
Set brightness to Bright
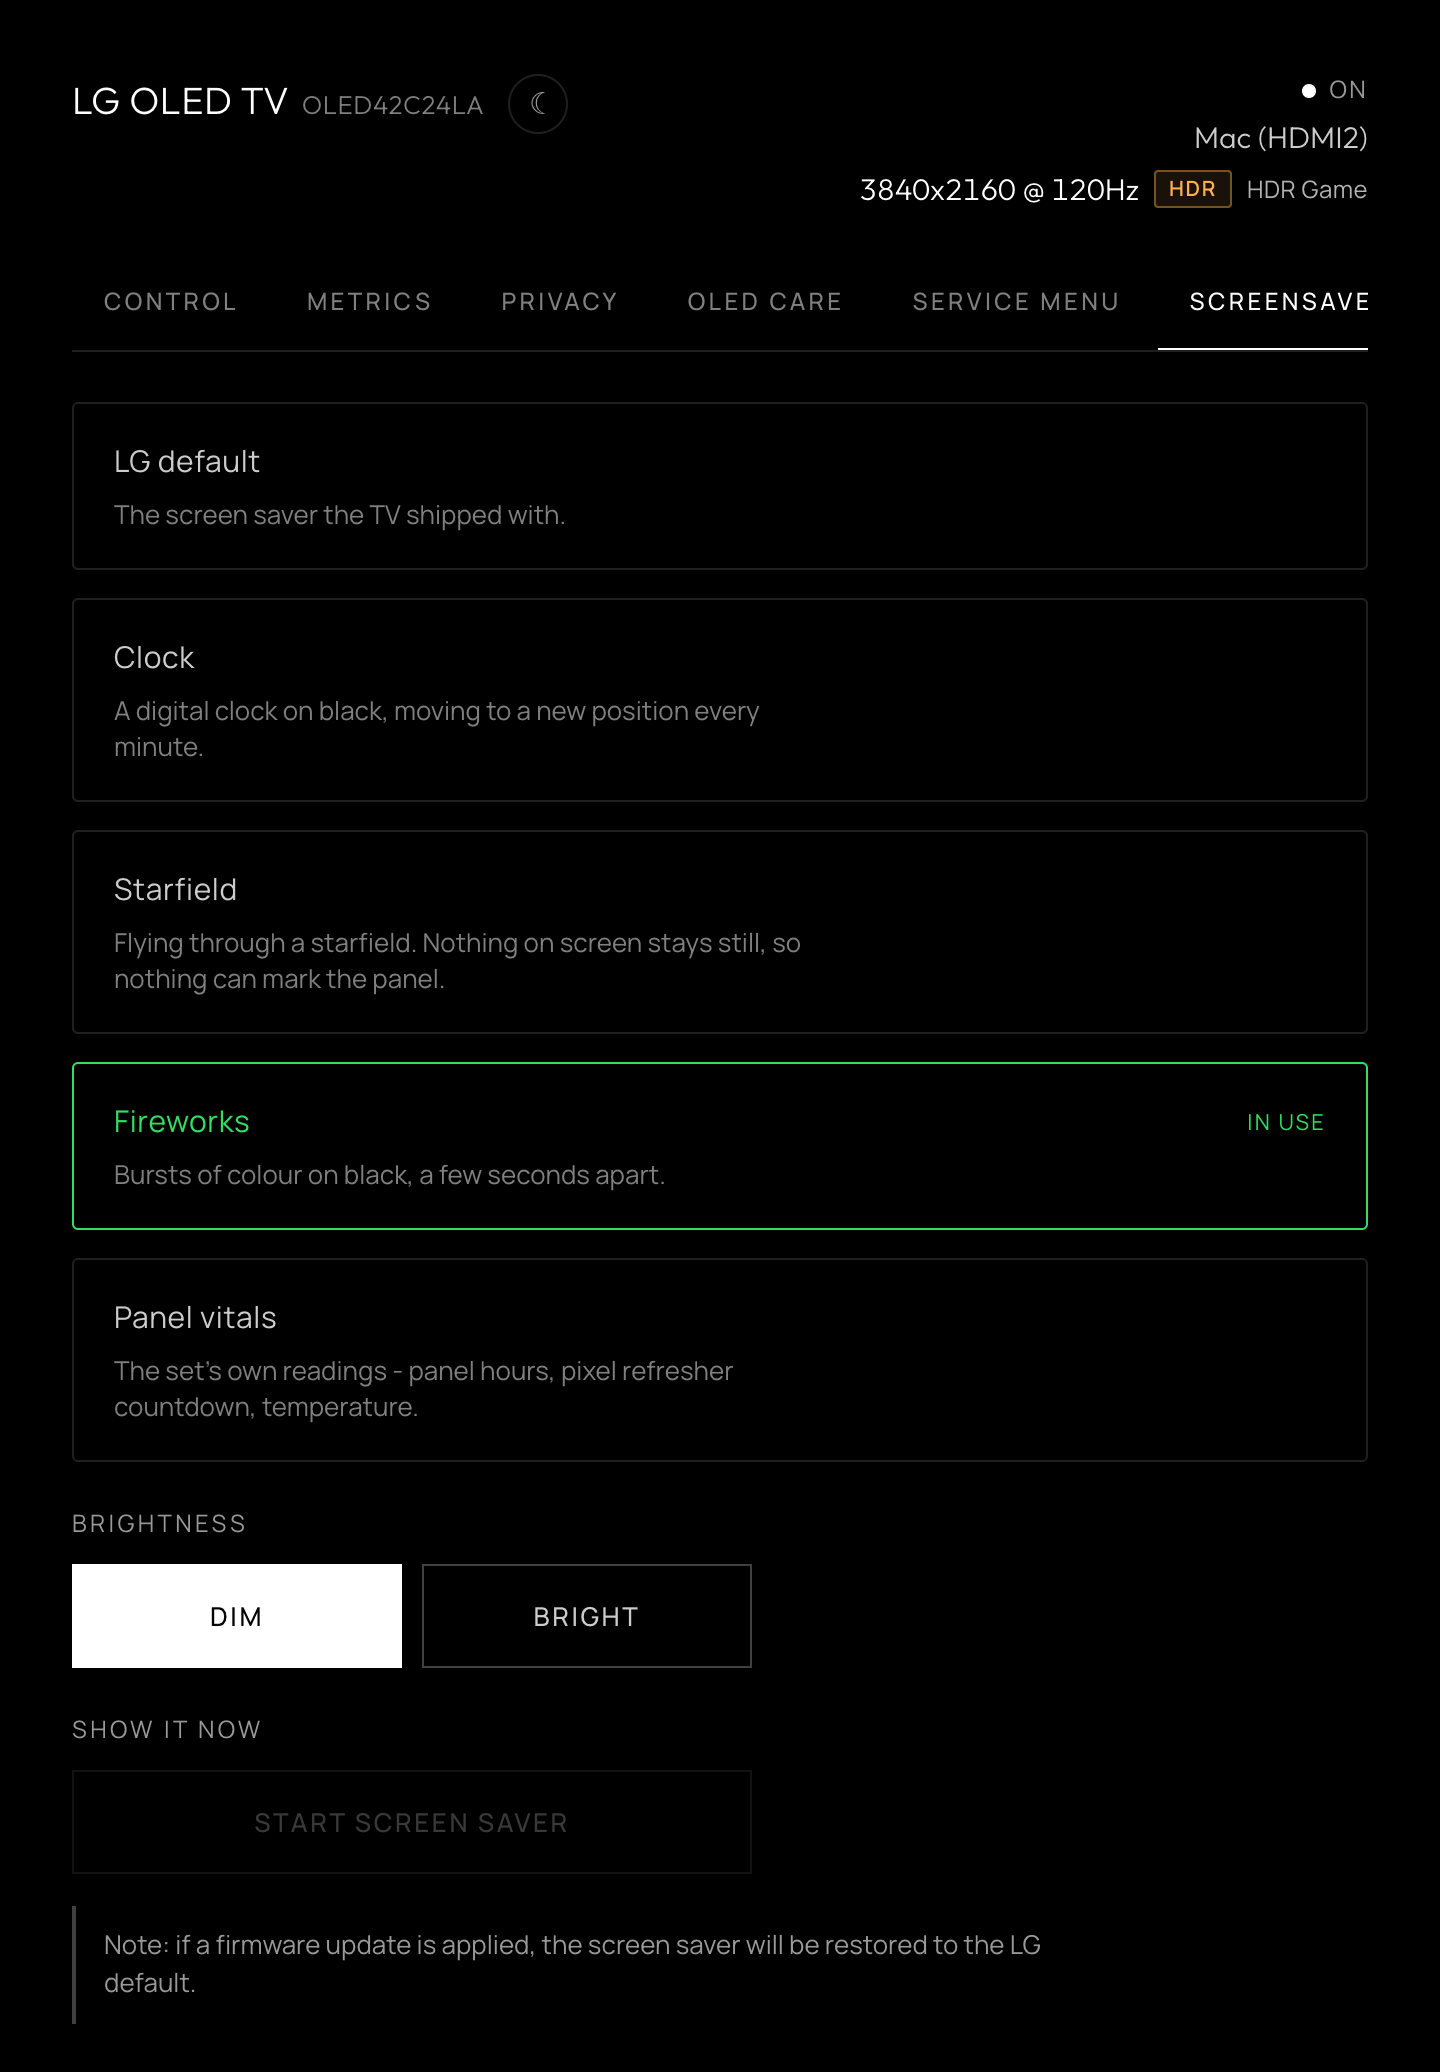point(587,1616)
